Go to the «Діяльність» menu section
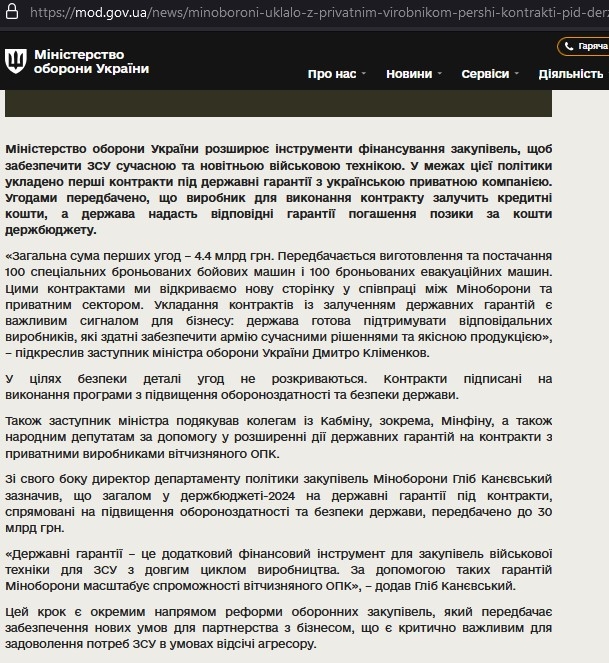 point(571,74)
